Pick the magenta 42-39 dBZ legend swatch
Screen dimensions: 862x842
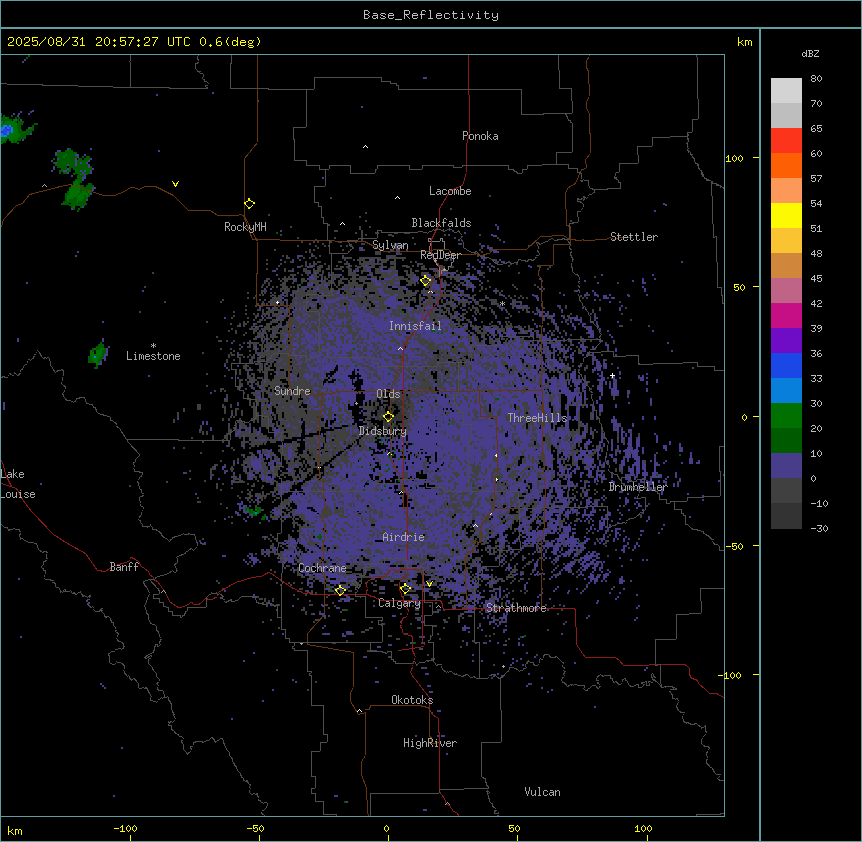(786, 315)
